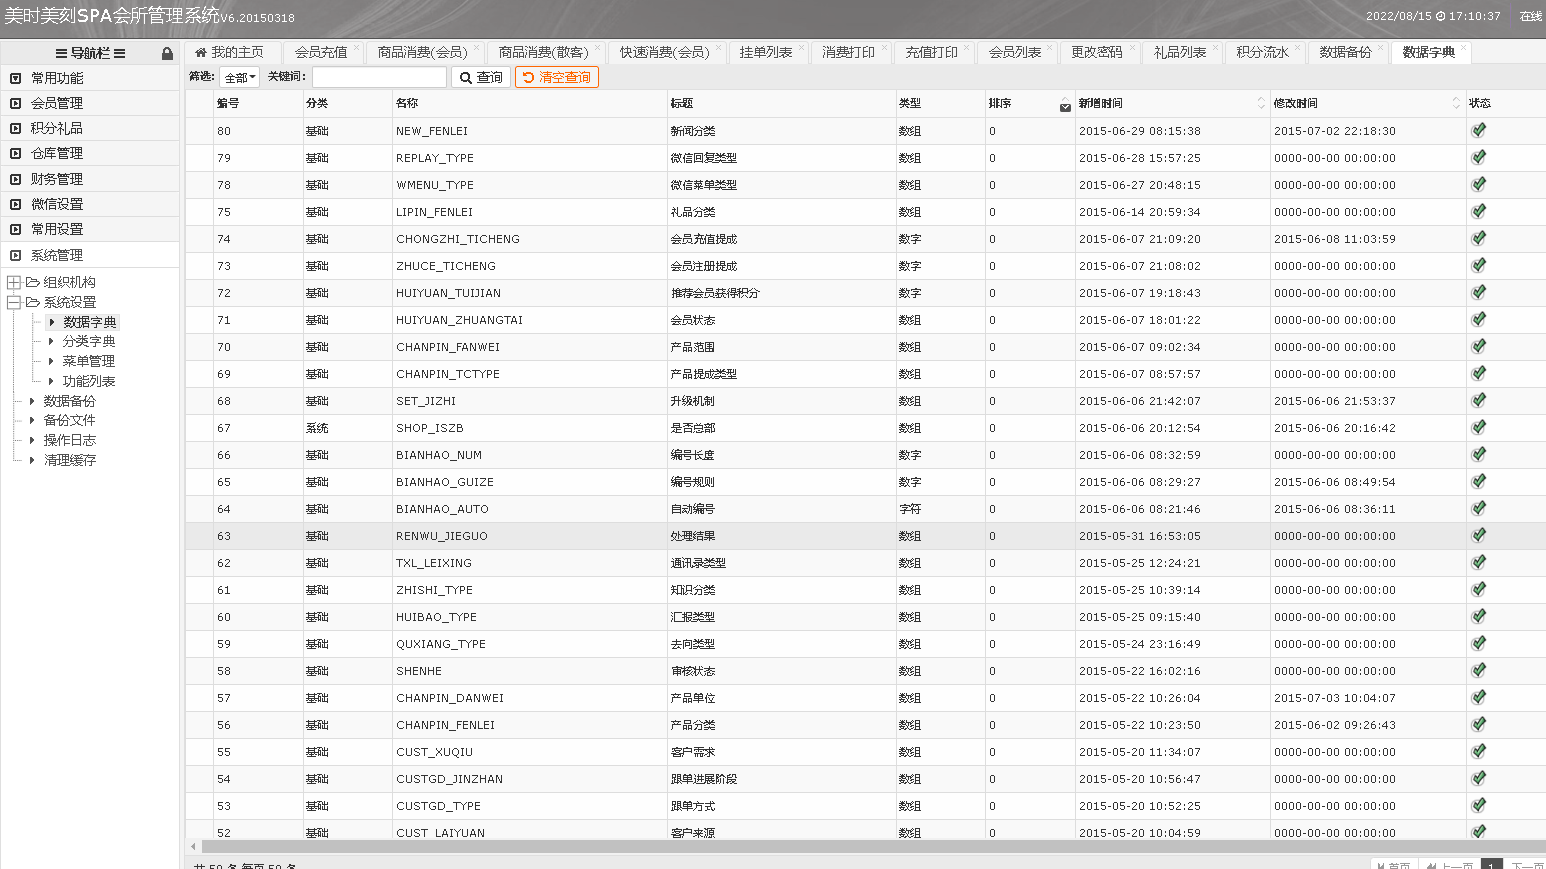Click status check icon for row 63 RENWU_JIEGUO

[x=1479, y=535]
